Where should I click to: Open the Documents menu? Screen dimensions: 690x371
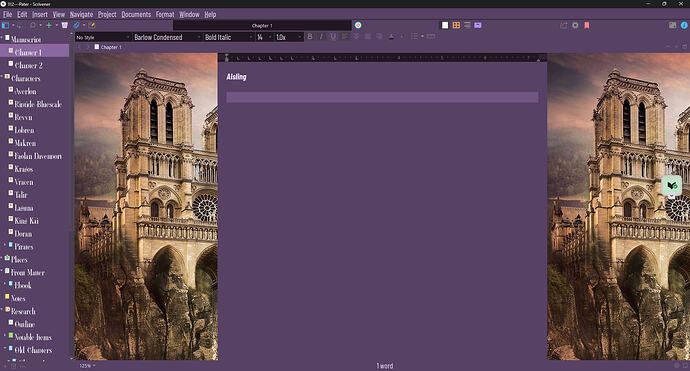(x=136, y=15)
